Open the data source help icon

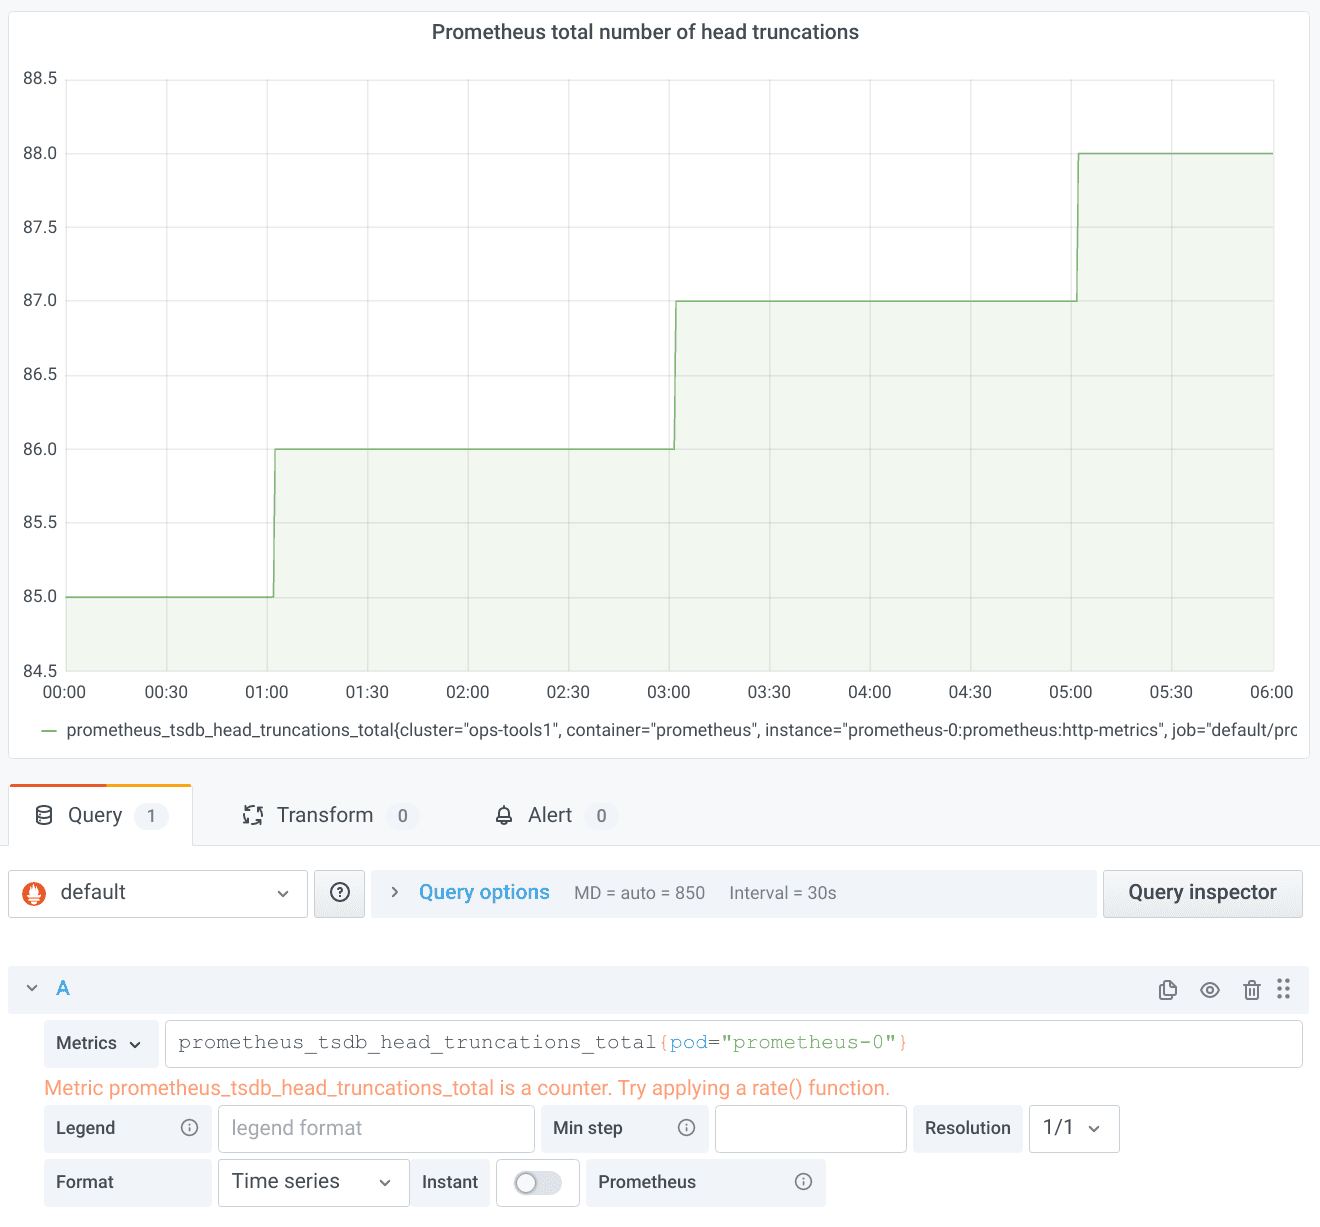point(340,893)
